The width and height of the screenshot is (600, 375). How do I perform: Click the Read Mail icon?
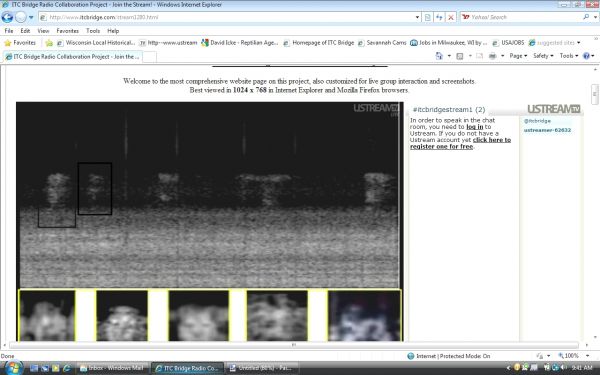point(479,56)
